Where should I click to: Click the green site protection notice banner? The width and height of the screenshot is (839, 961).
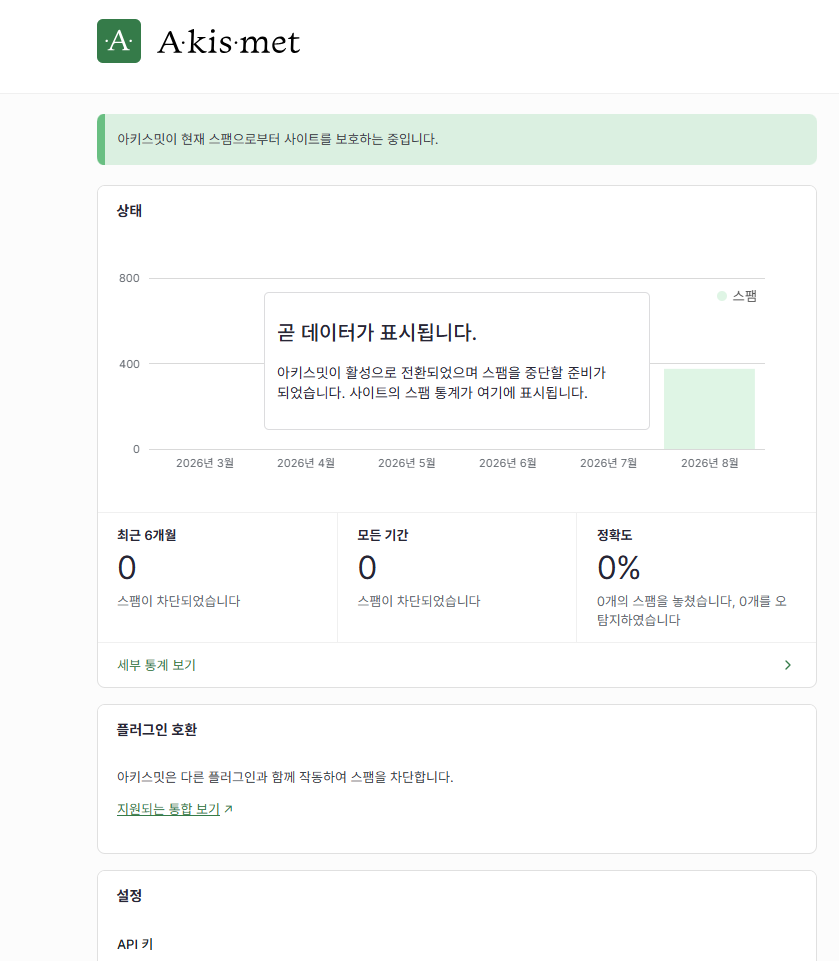tap(457, 139)
